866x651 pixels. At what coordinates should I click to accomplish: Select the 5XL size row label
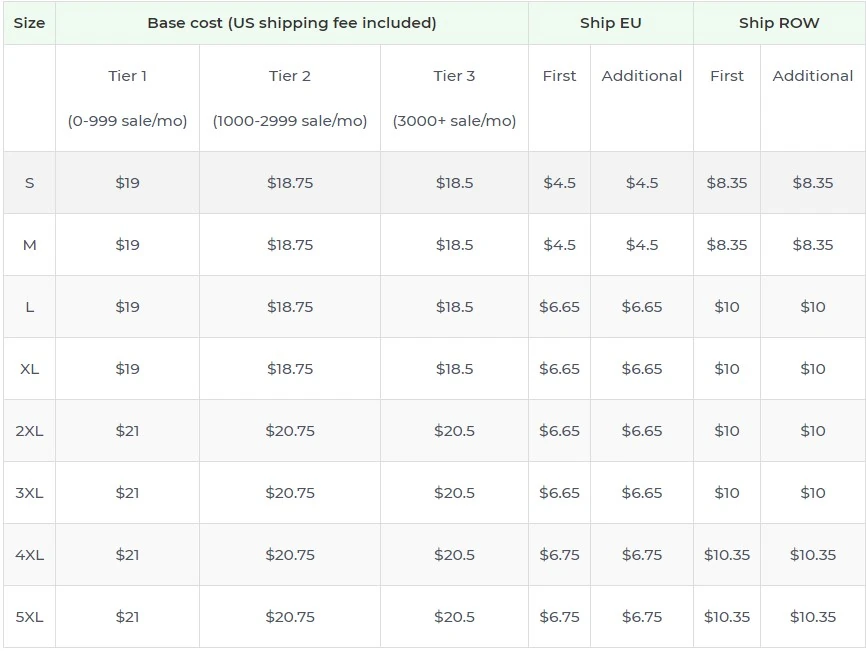coord(29,616)
